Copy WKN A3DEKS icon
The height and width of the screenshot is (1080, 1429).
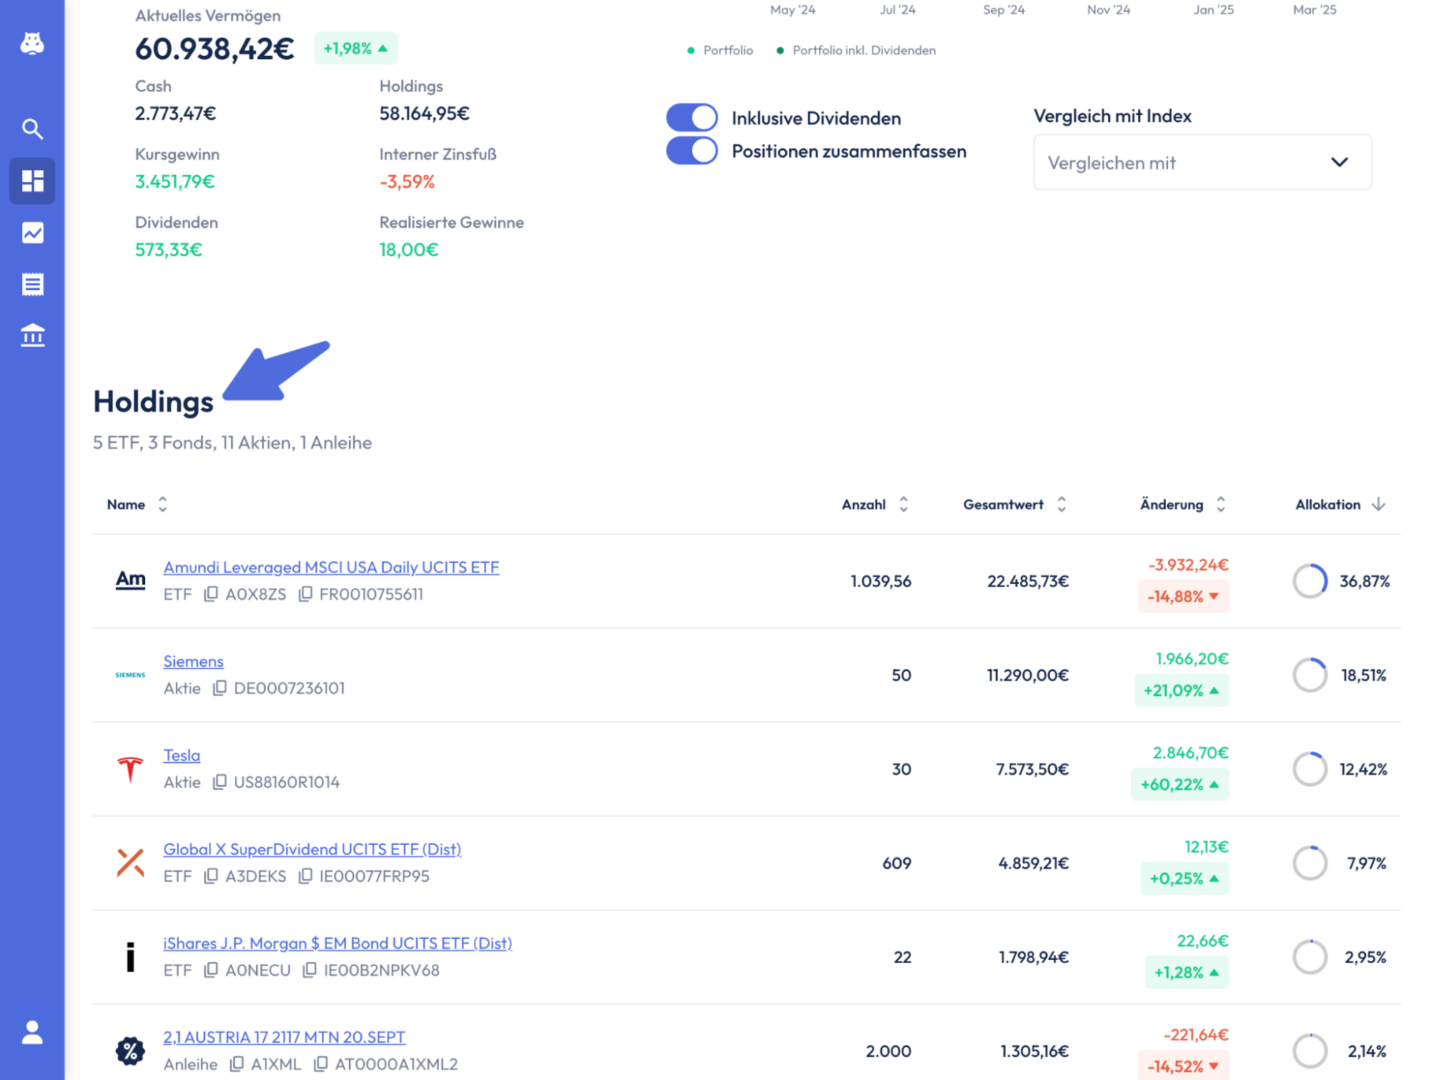[211, 876]
